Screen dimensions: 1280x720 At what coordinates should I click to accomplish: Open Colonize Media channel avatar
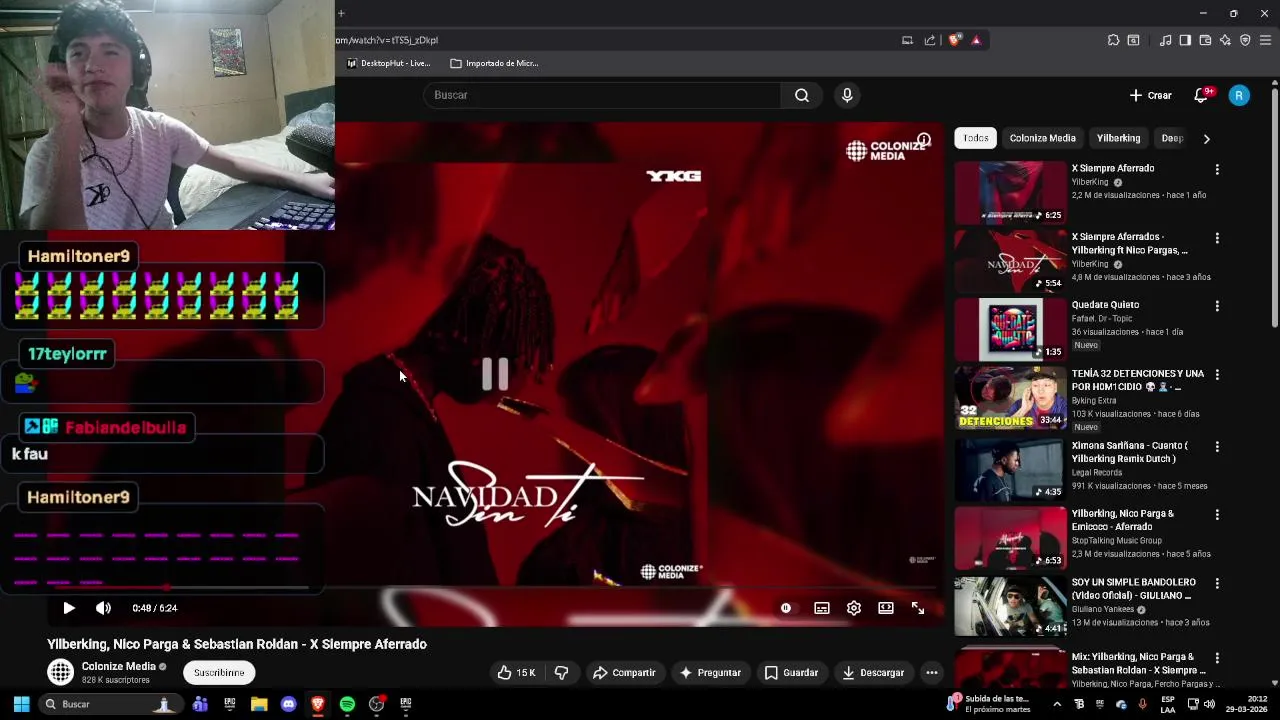[61, 672]
